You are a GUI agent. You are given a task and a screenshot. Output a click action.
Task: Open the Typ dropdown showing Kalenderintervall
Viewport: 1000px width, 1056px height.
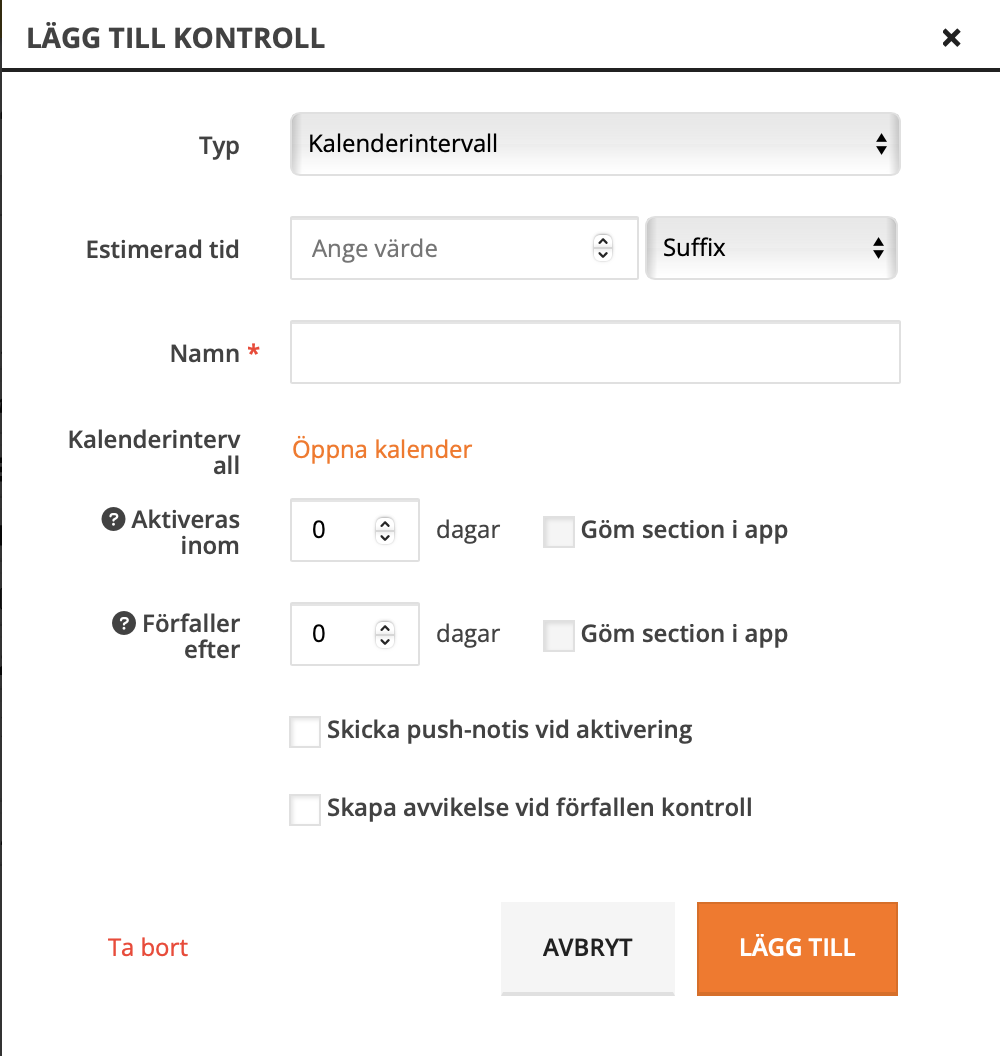pos(595,144)
